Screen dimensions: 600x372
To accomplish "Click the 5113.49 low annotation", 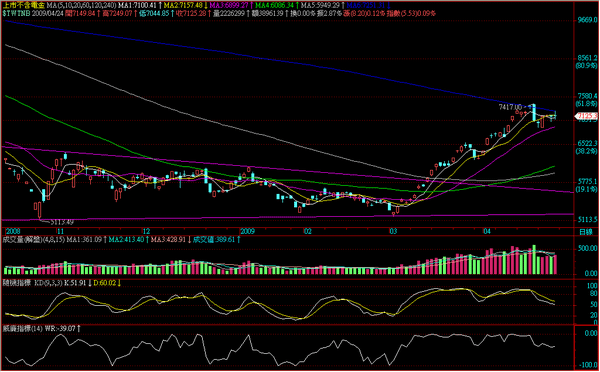I will [62, 222].
